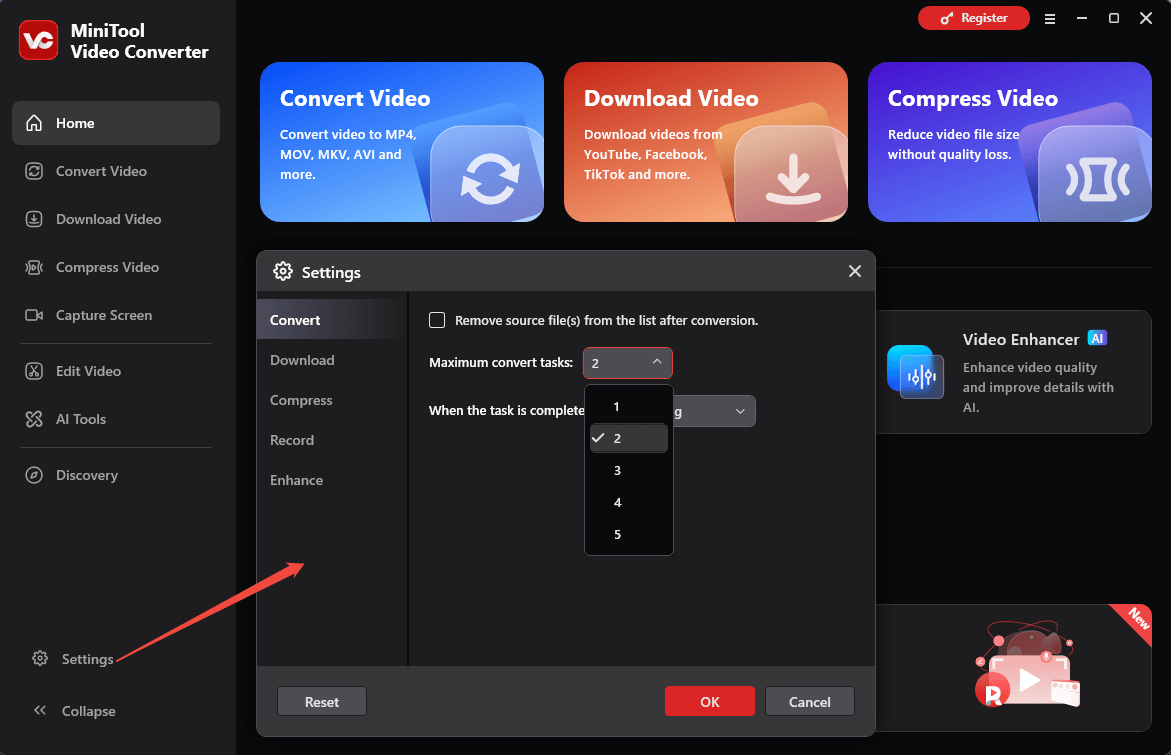Click the AI Tools sidebar icon
This screenshot has width=1171, height=755.
click(34, 419)
